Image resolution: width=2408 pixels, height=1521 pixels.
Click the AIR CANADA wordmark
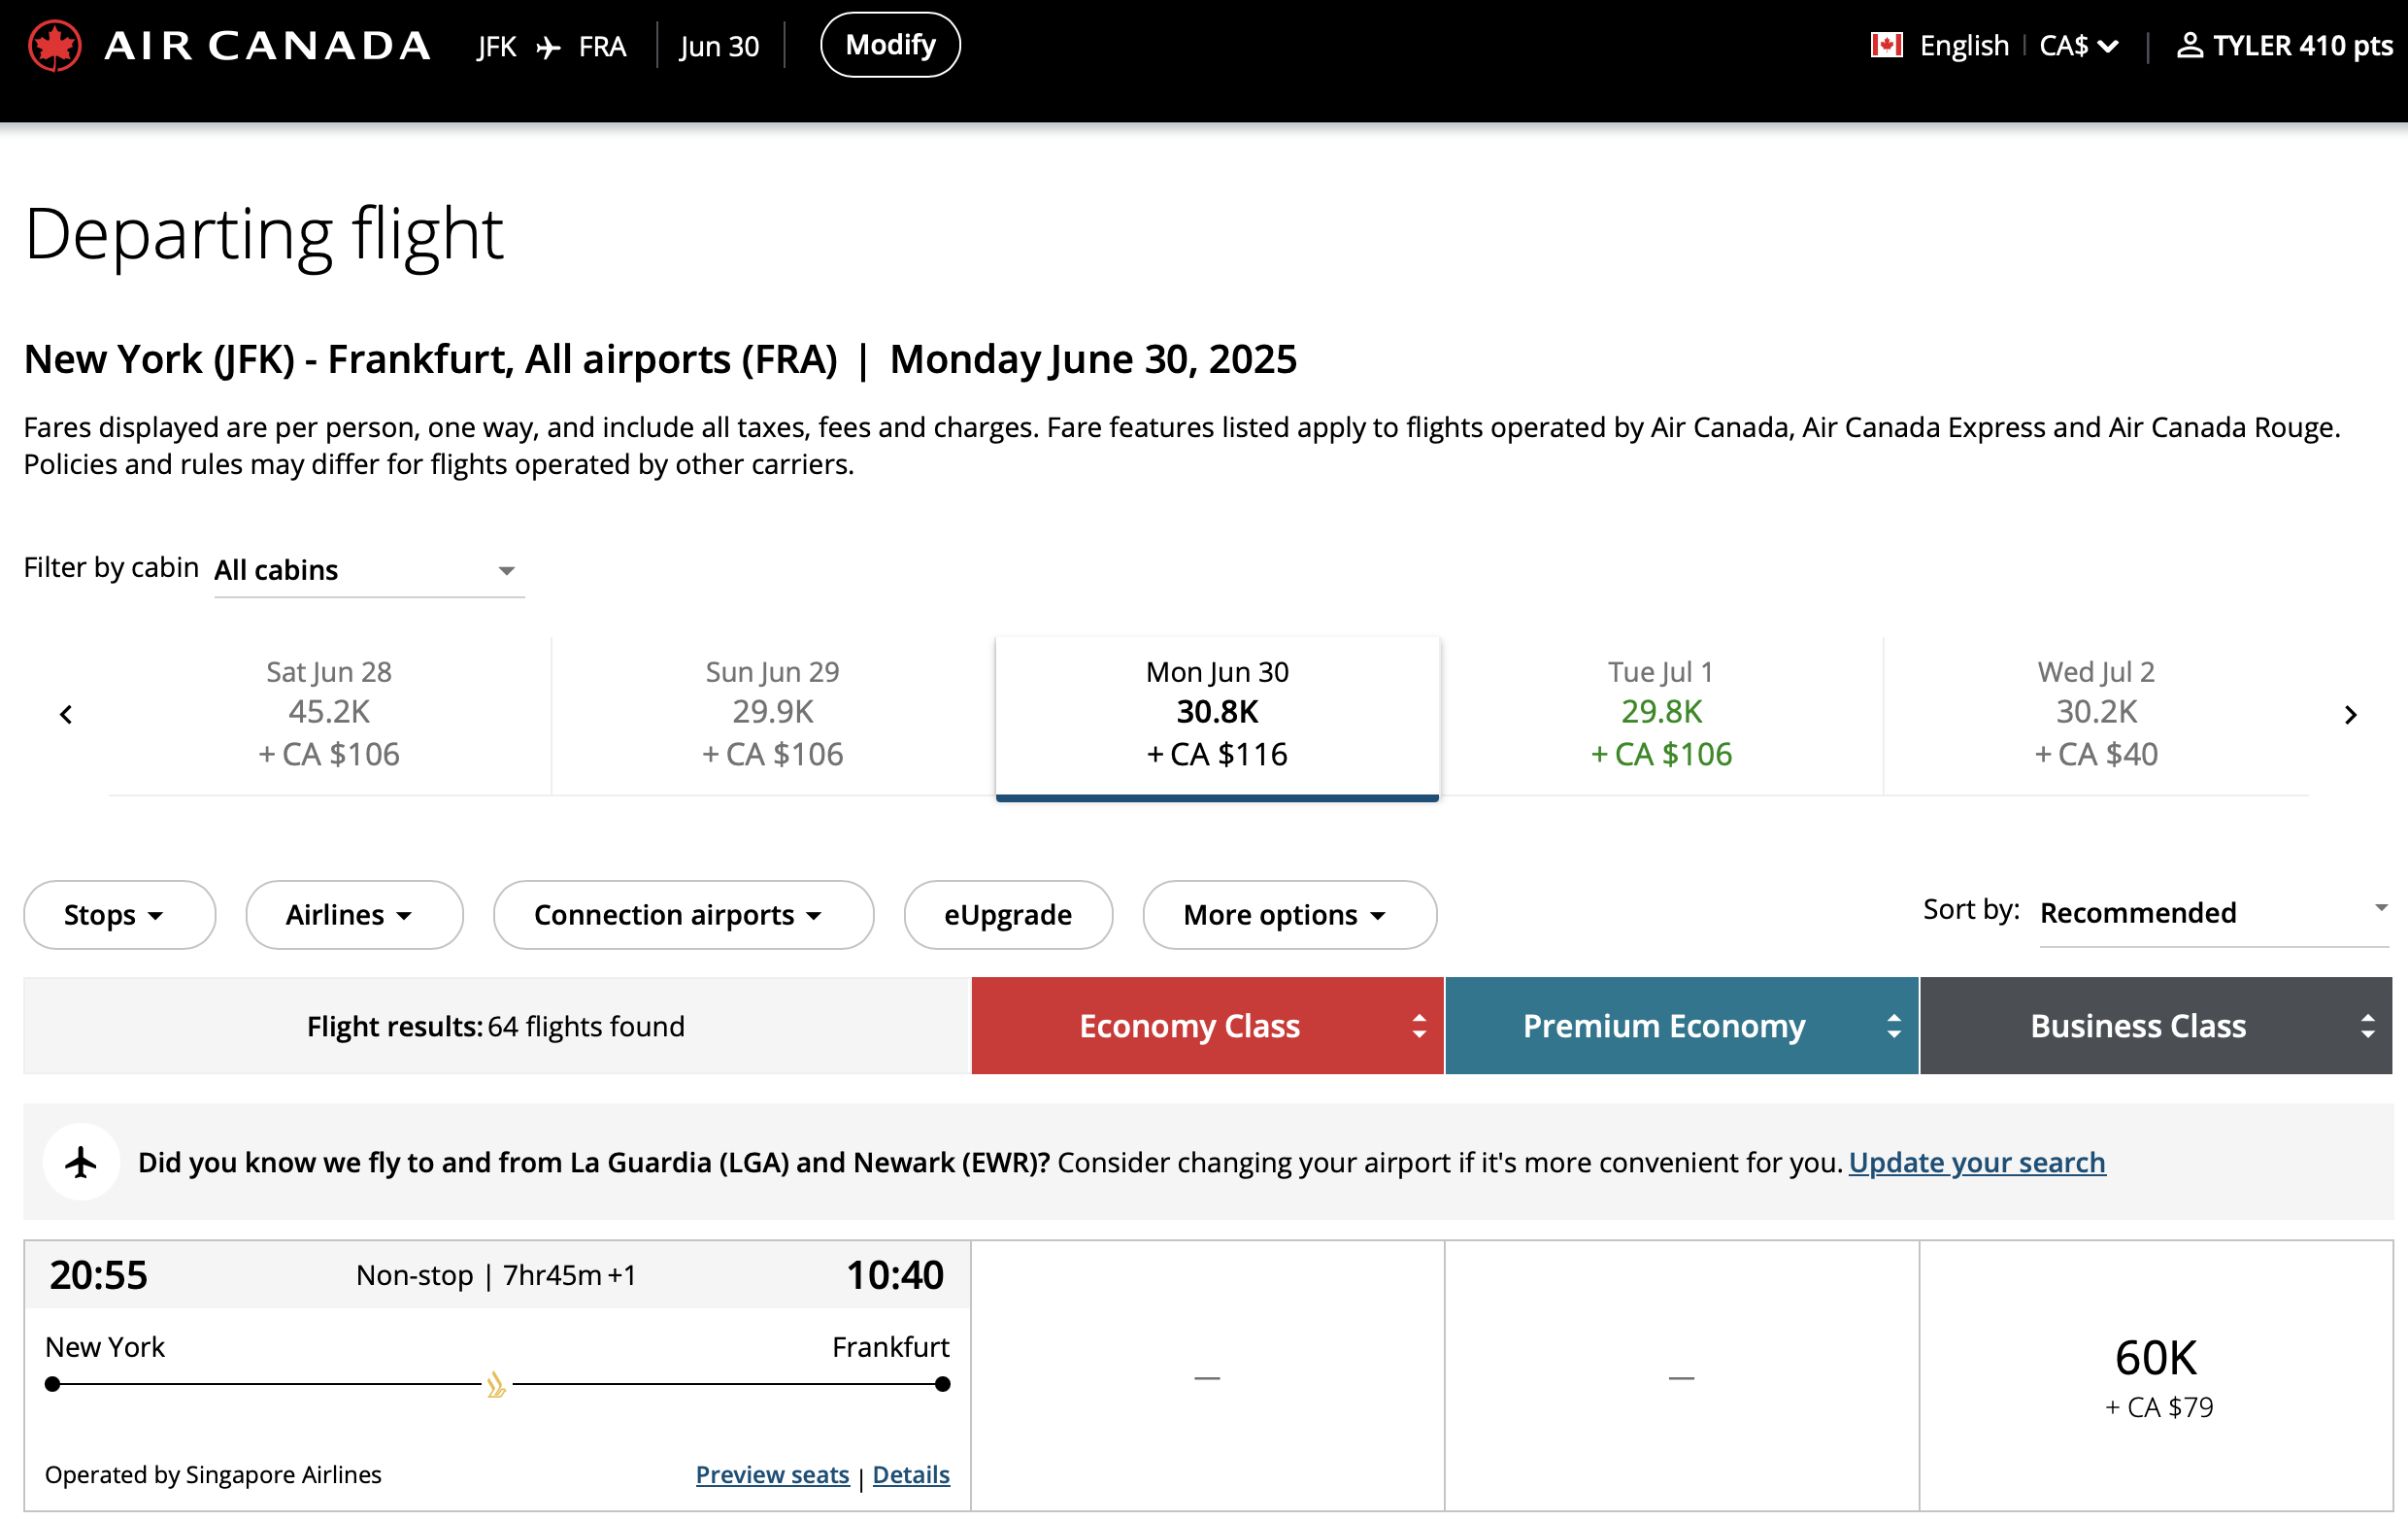click(268, 46)
